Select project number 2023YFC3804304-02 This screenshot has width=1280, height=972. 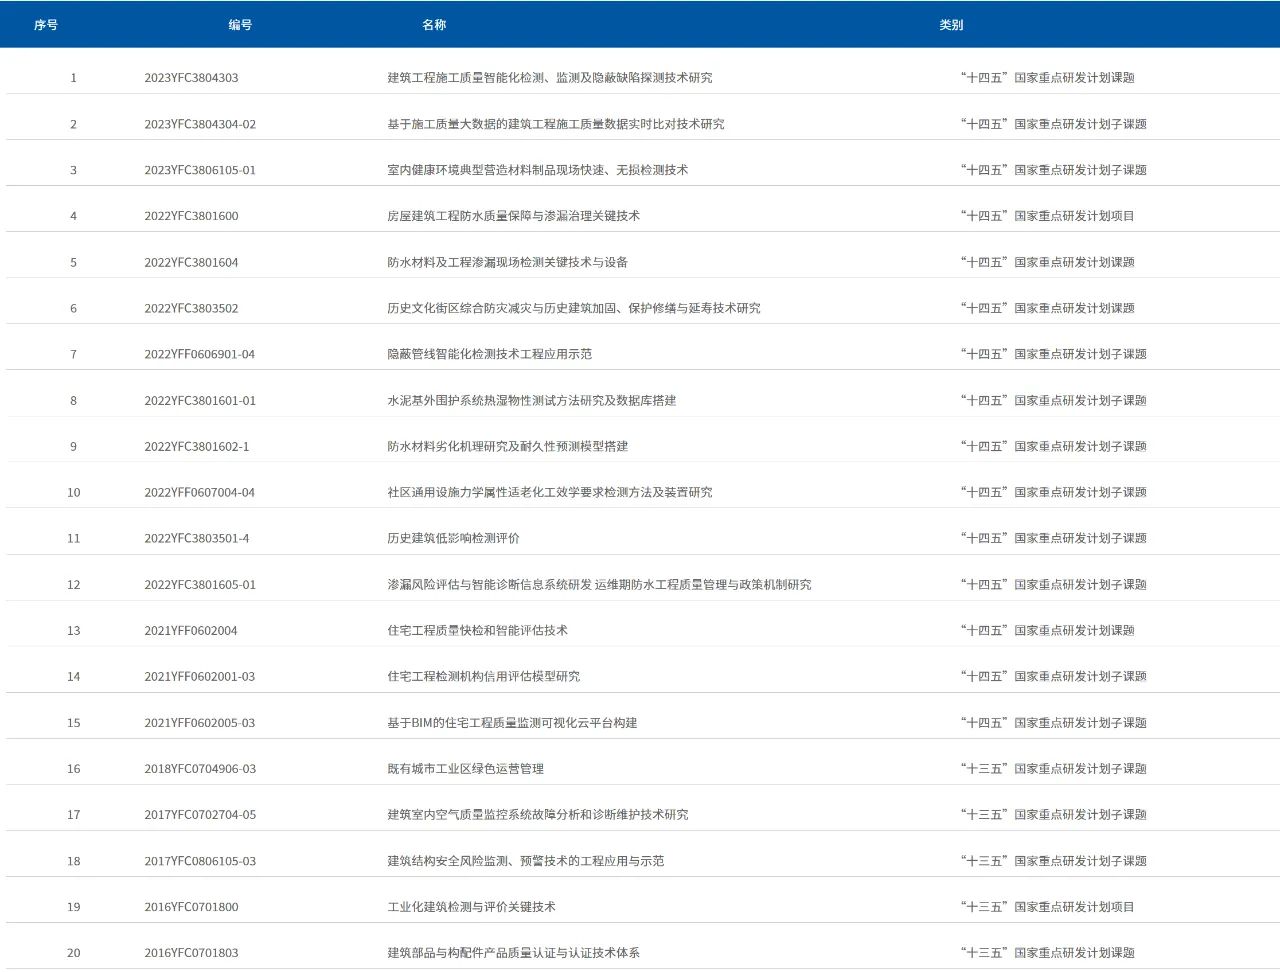(200, 124)
